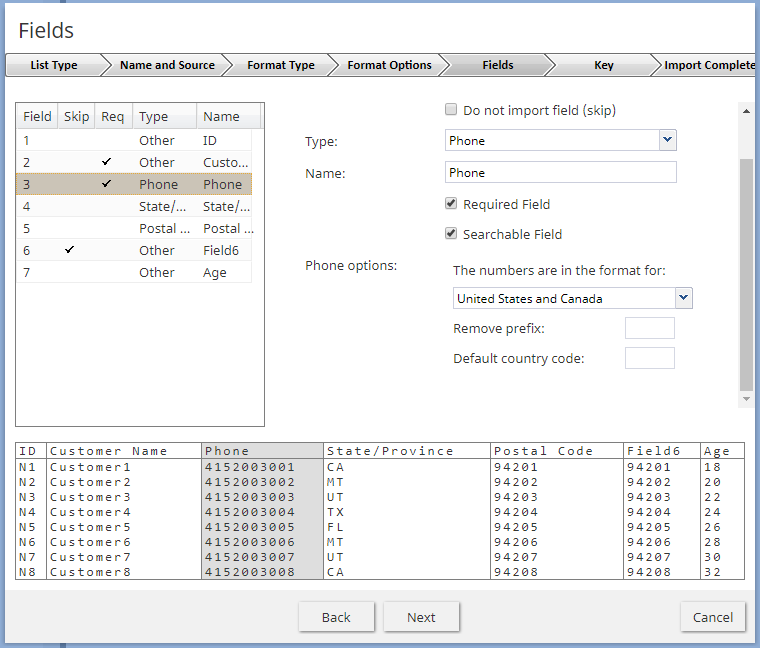Focus the Default country code field
Viewport: 760px width, 648px height.
click(649, 358)
